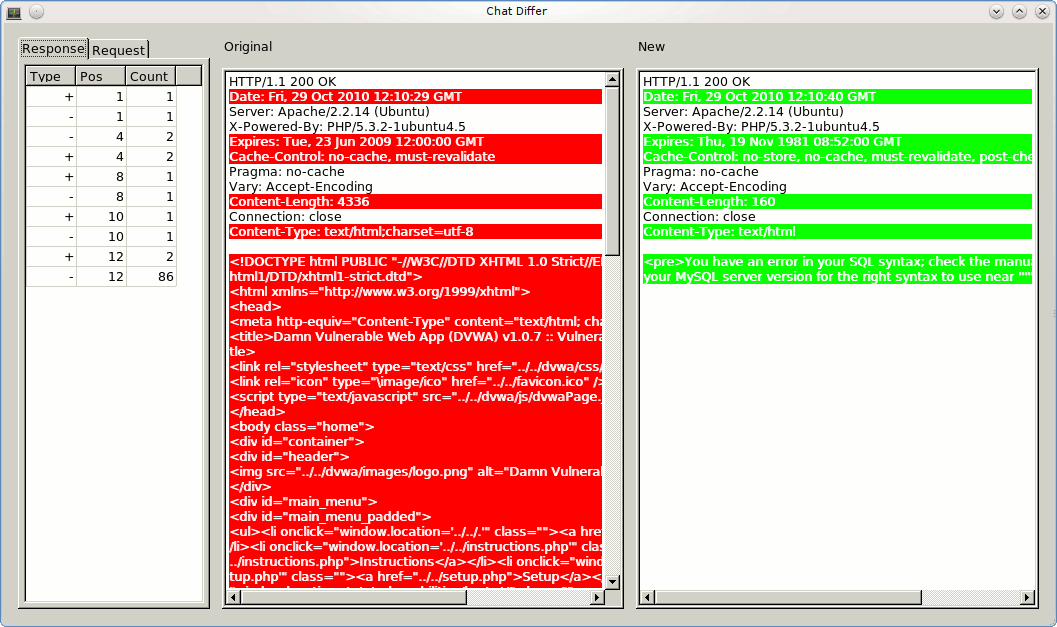1057x627 pixels.
Task: Click the Original pane scroll left arrow
Action: click(x=234, y=598)
